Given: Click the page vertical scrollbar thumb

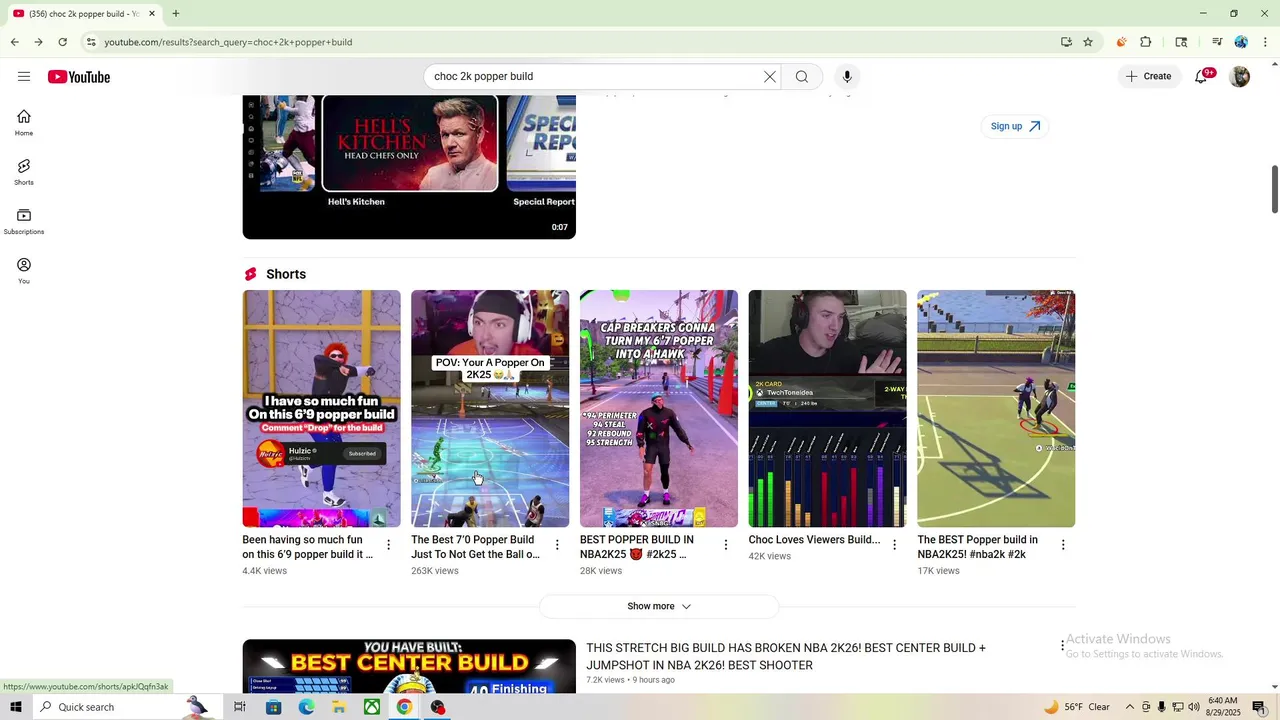Looking at the screenshot, I should click(1275, 189).
